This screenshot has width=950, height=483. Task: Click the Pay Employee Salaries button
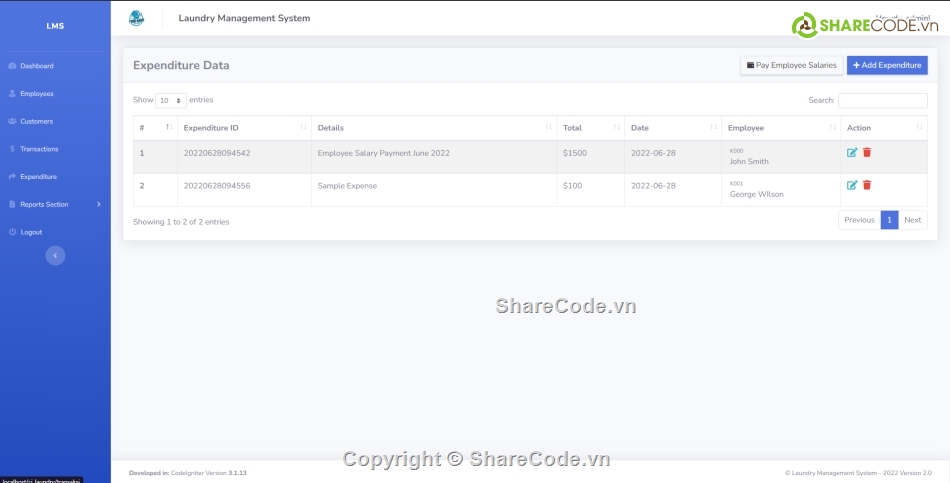[x=790, y=65]
